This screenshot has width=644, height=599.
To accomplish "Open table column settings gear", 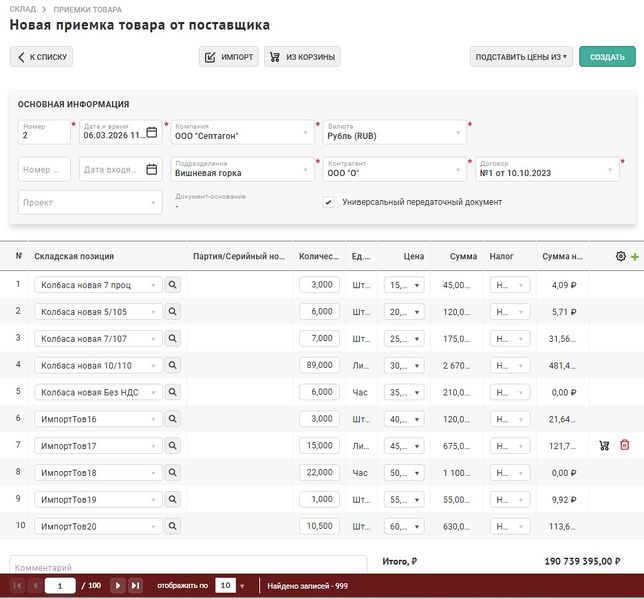I will (x=621, y=256).
